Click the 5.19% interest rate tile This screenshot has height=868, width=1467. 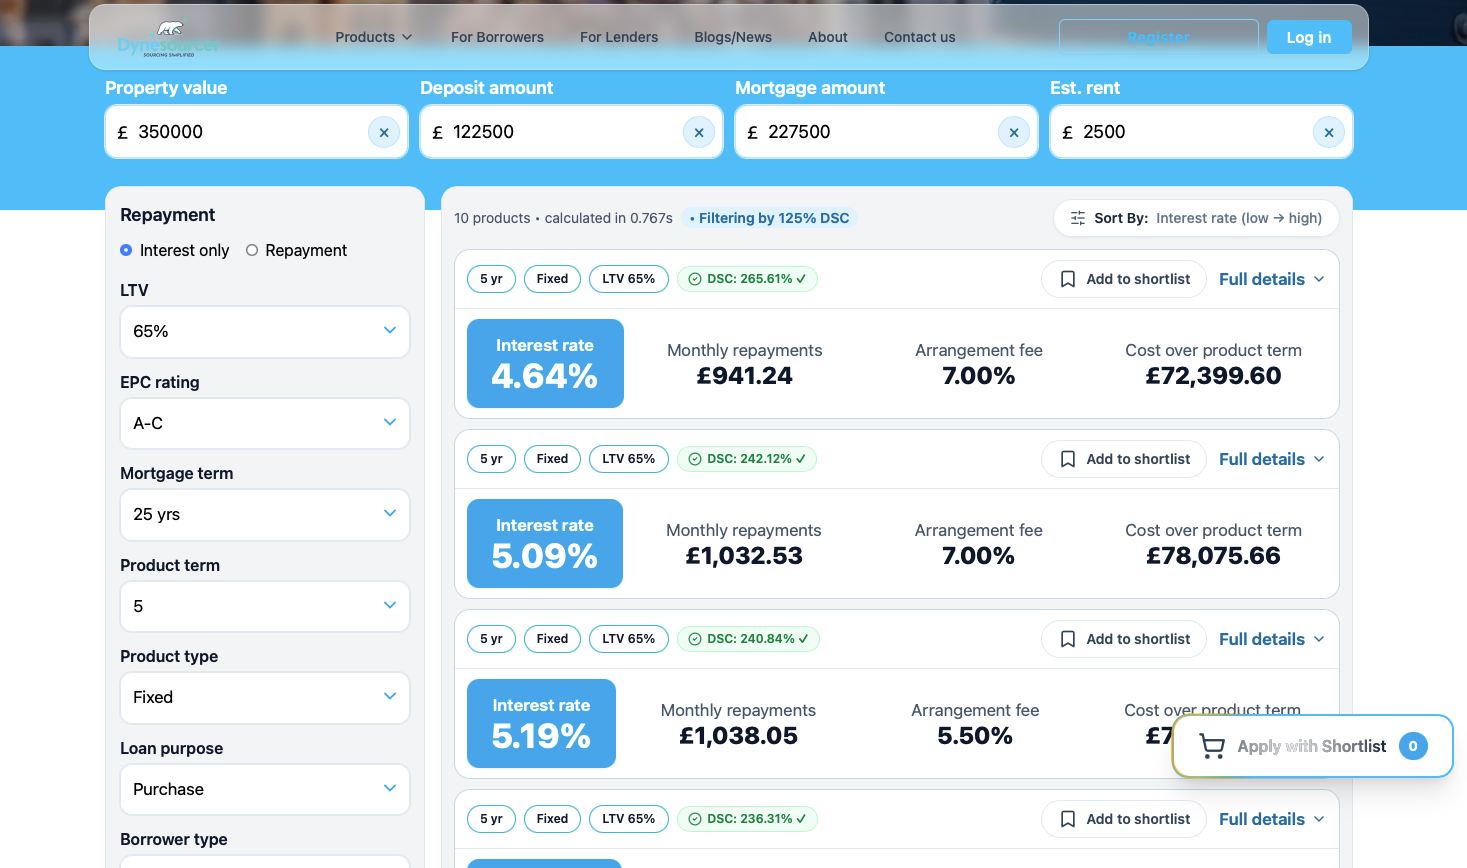click(x=541, y=724)
